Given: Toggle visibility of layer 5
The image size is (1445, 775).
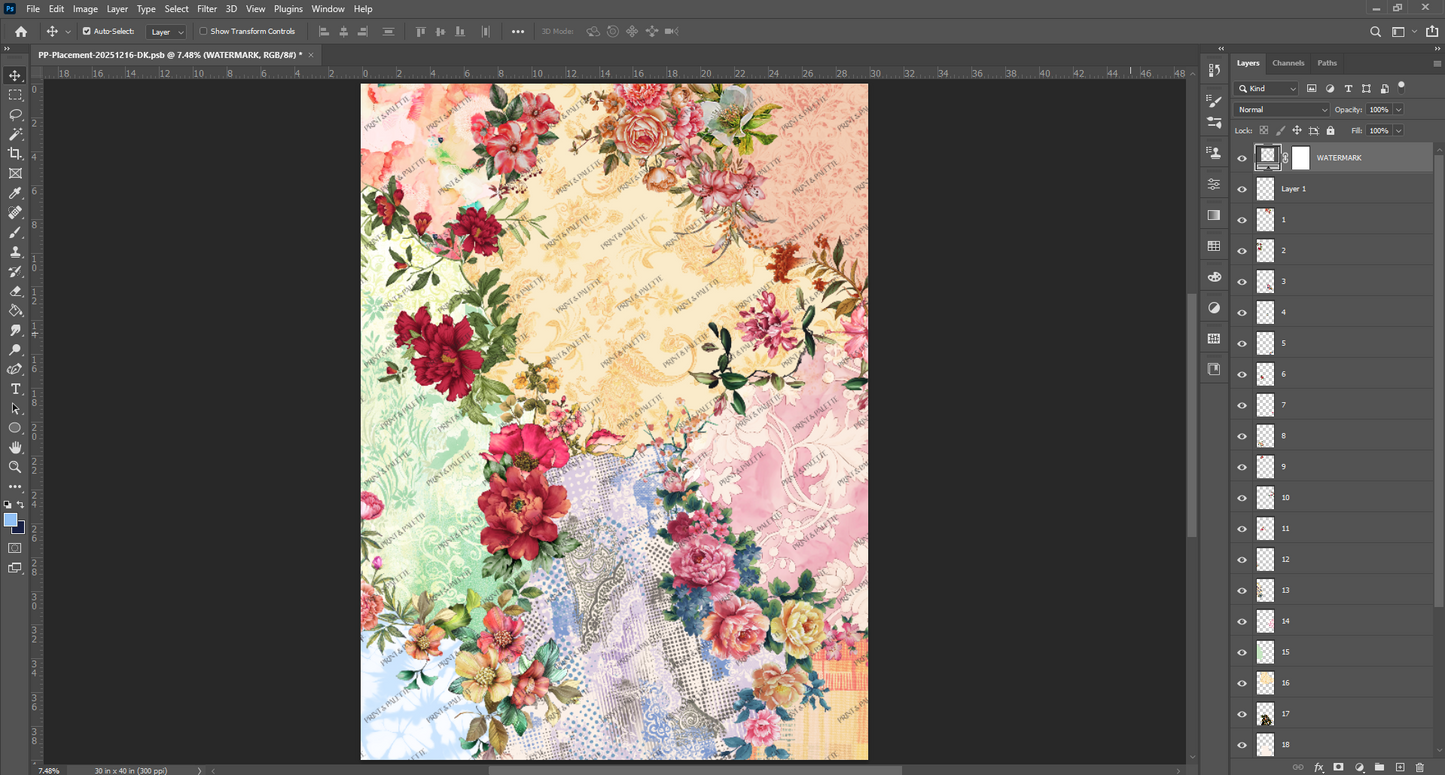Looking at the screenshot, I should (x=1242, y=343).
